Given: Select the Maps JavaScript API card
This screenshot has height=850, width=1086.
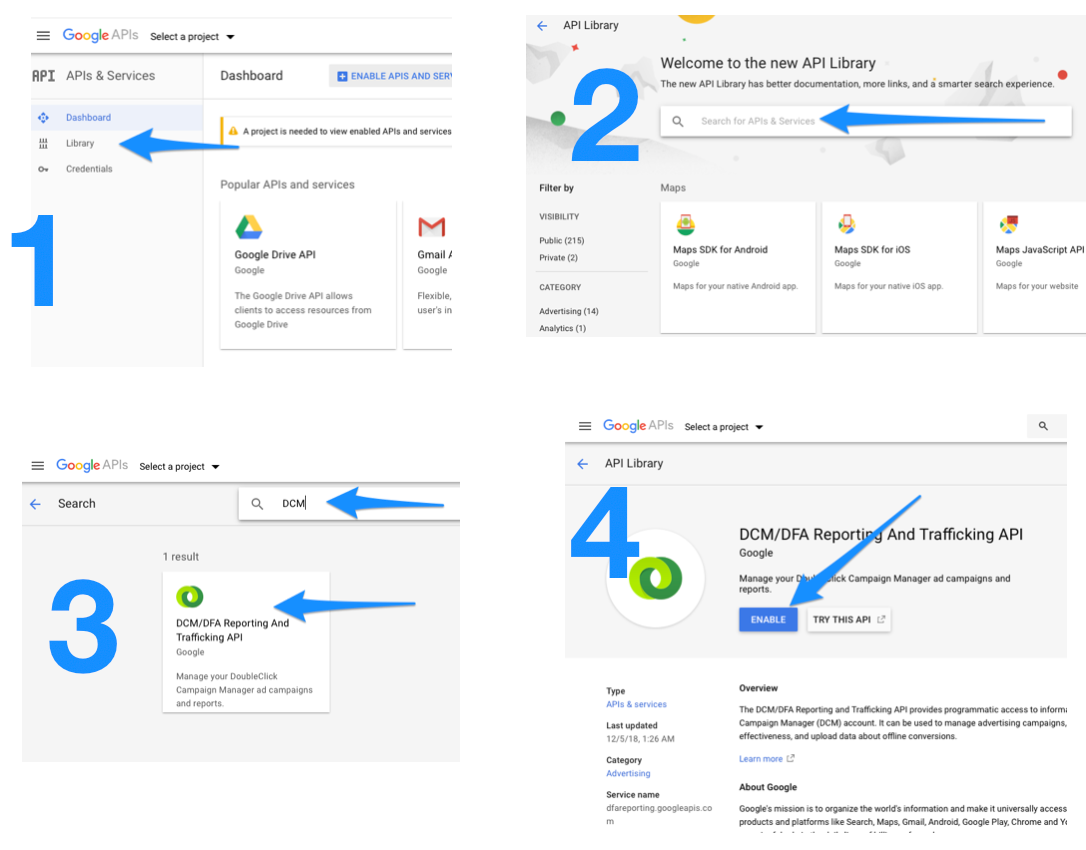Looking at the screenshot, I should point(1035,265).
